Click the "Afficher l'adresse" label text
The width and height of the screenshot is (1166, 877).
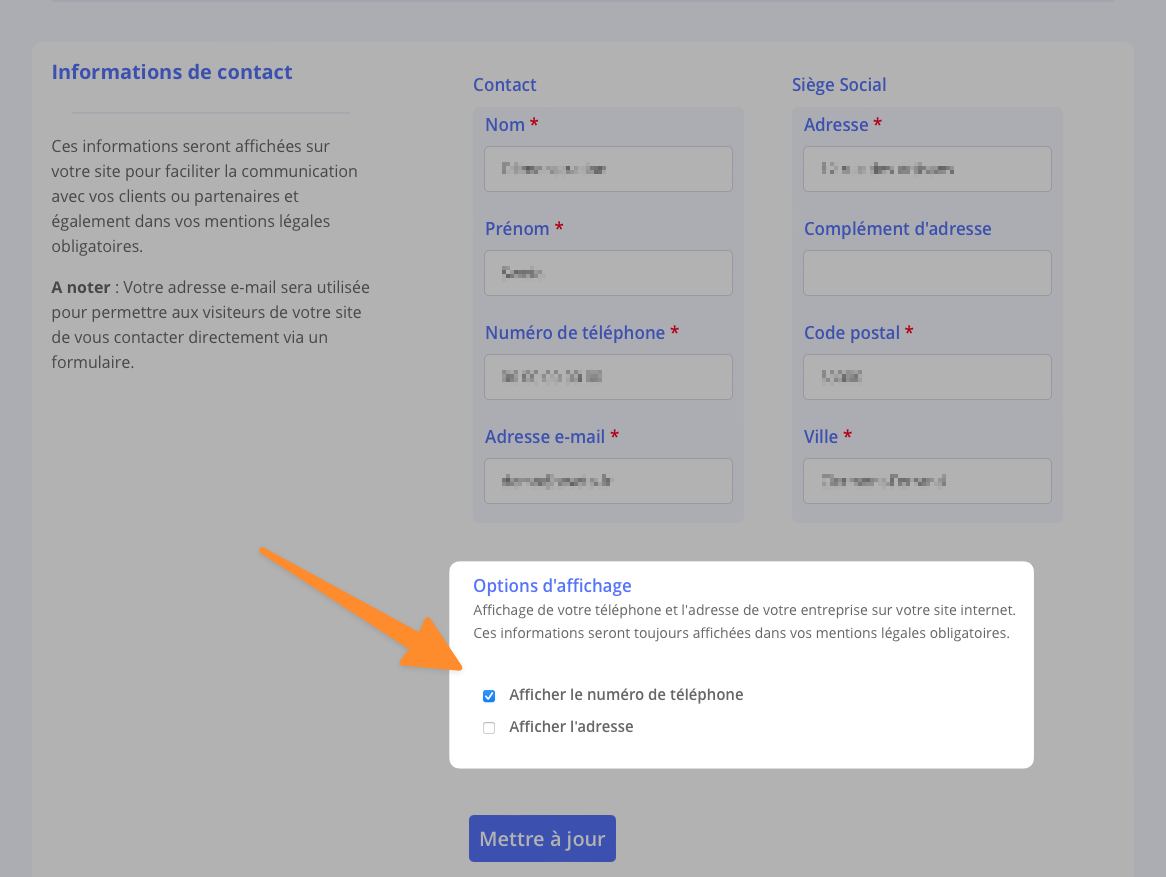(571, 727)
